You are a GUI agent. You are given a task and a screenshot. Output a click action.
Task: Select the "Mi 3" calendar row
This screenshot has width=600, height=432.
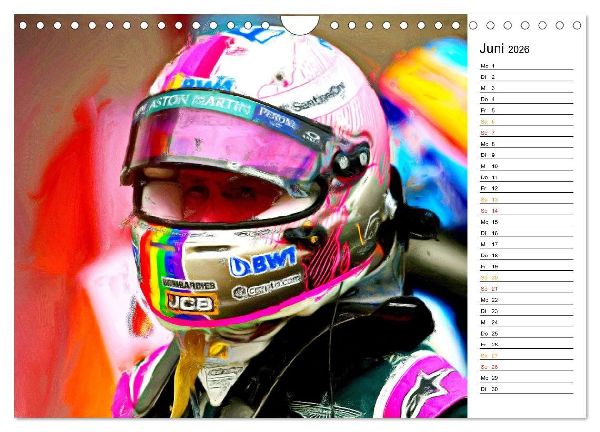tap(527, 88)
